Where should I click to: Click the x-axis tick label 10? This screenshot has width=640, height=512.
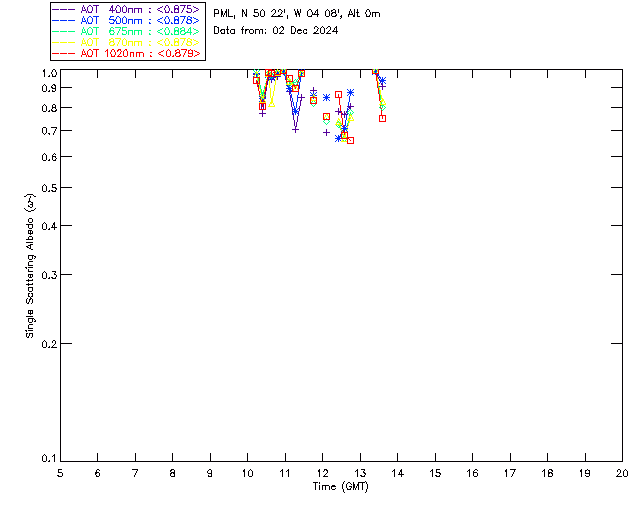click(247, 472)
